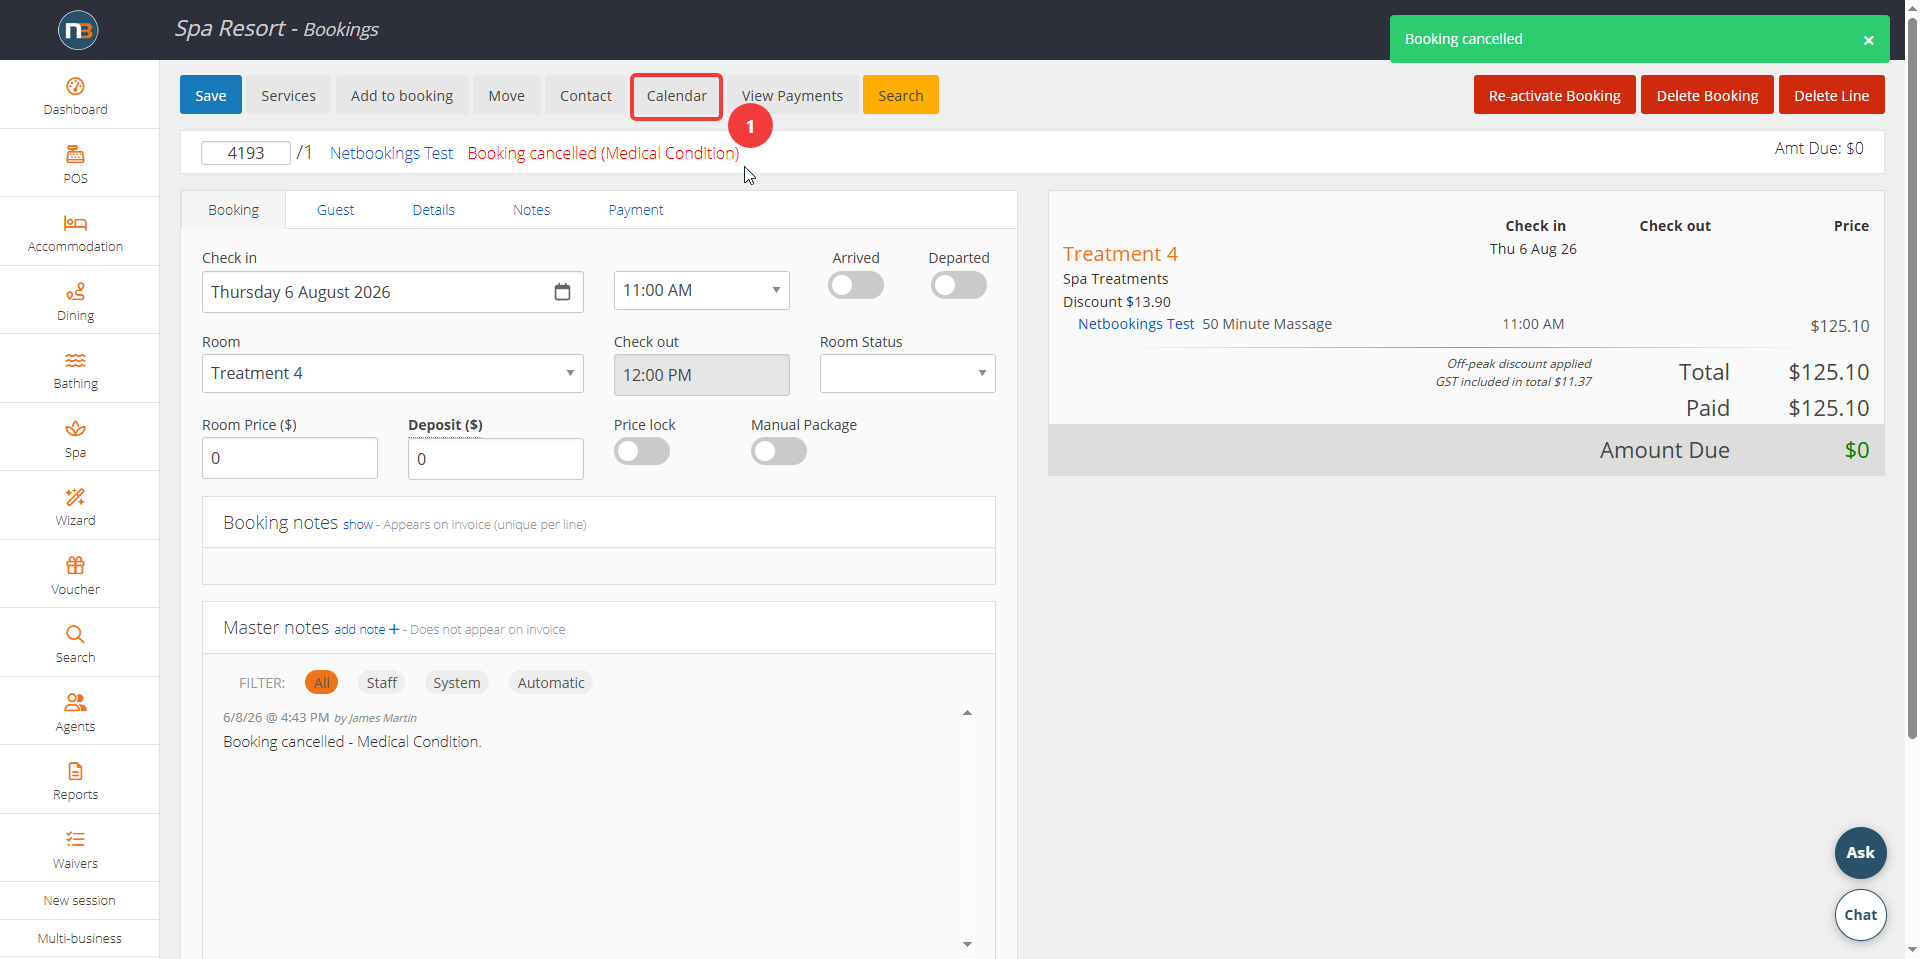Open the Search sidebar icon

coord(75,634)
